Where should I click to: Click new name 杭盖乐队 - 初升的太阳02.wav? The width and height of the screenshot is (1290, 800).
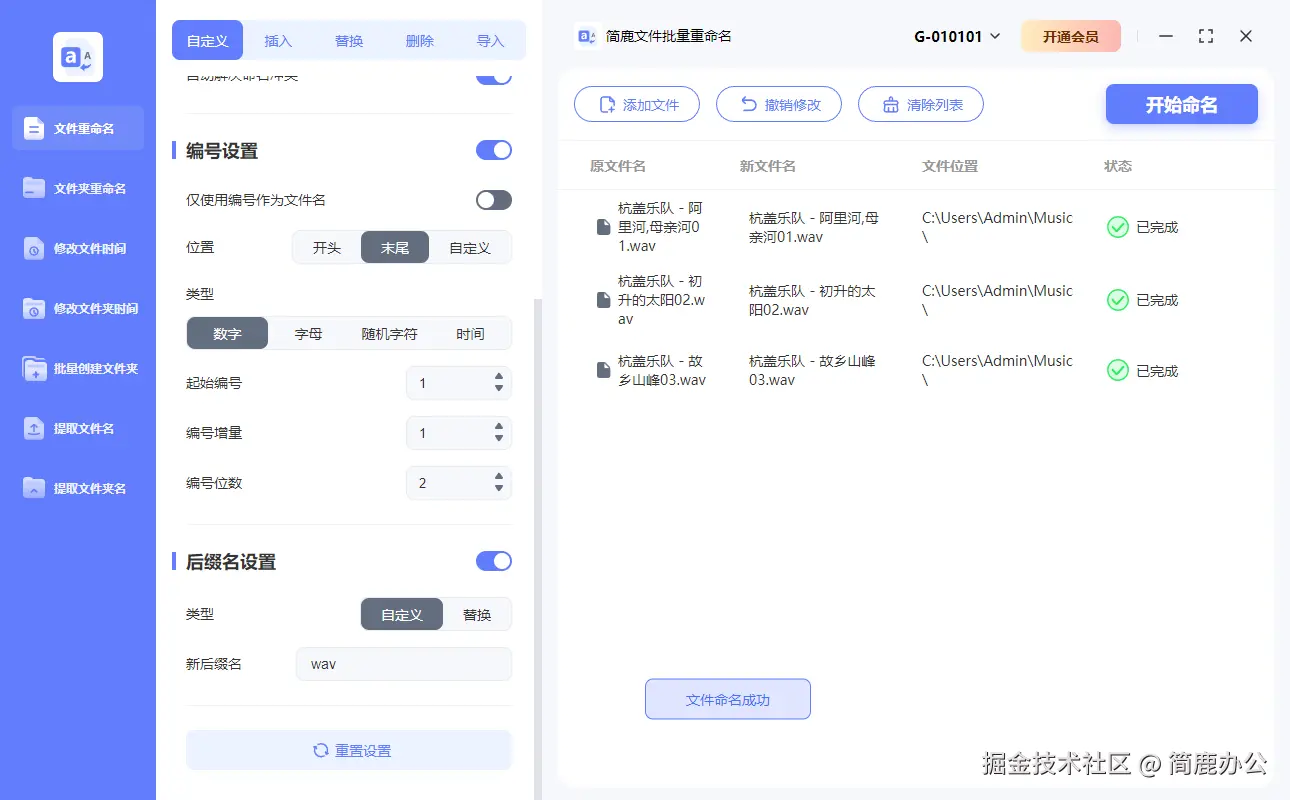(x=812, y=300)
